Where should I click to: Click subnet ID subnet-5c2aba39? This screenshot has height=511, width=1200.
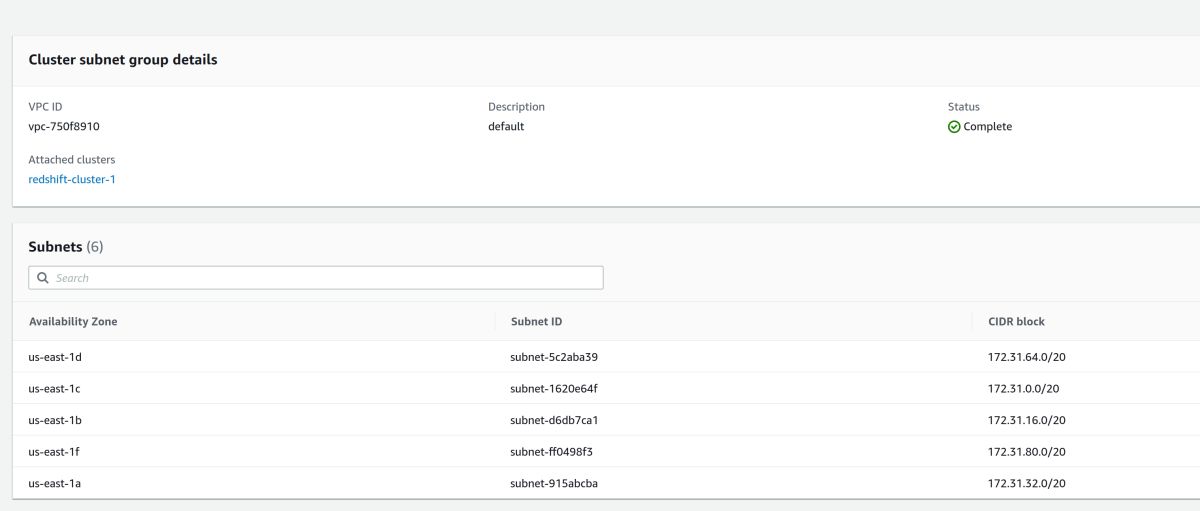point(554,357)
